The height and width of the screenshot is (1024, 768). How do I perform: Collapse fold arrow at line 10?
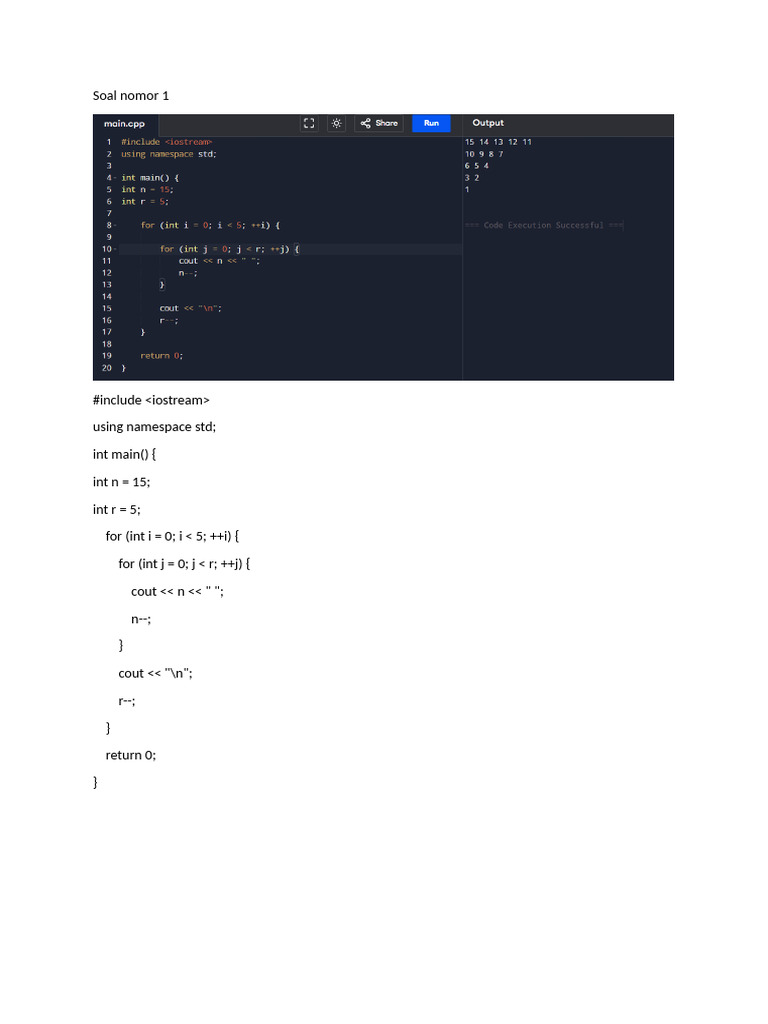pyautogui.click(x=116, y=249)
